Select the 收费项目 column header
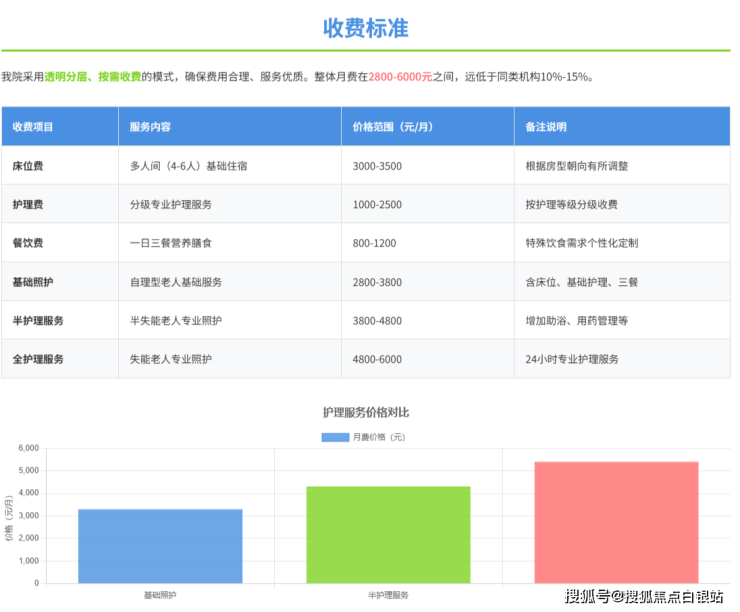 [33, 127]
